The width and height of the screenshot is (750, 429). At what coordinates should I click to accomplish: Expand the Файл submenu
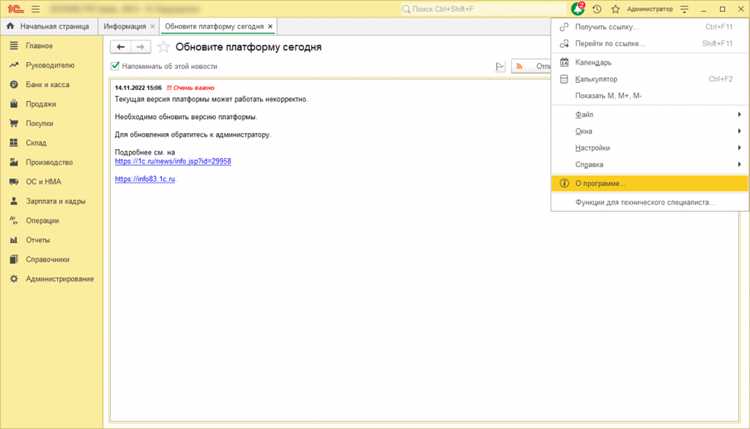650,114
